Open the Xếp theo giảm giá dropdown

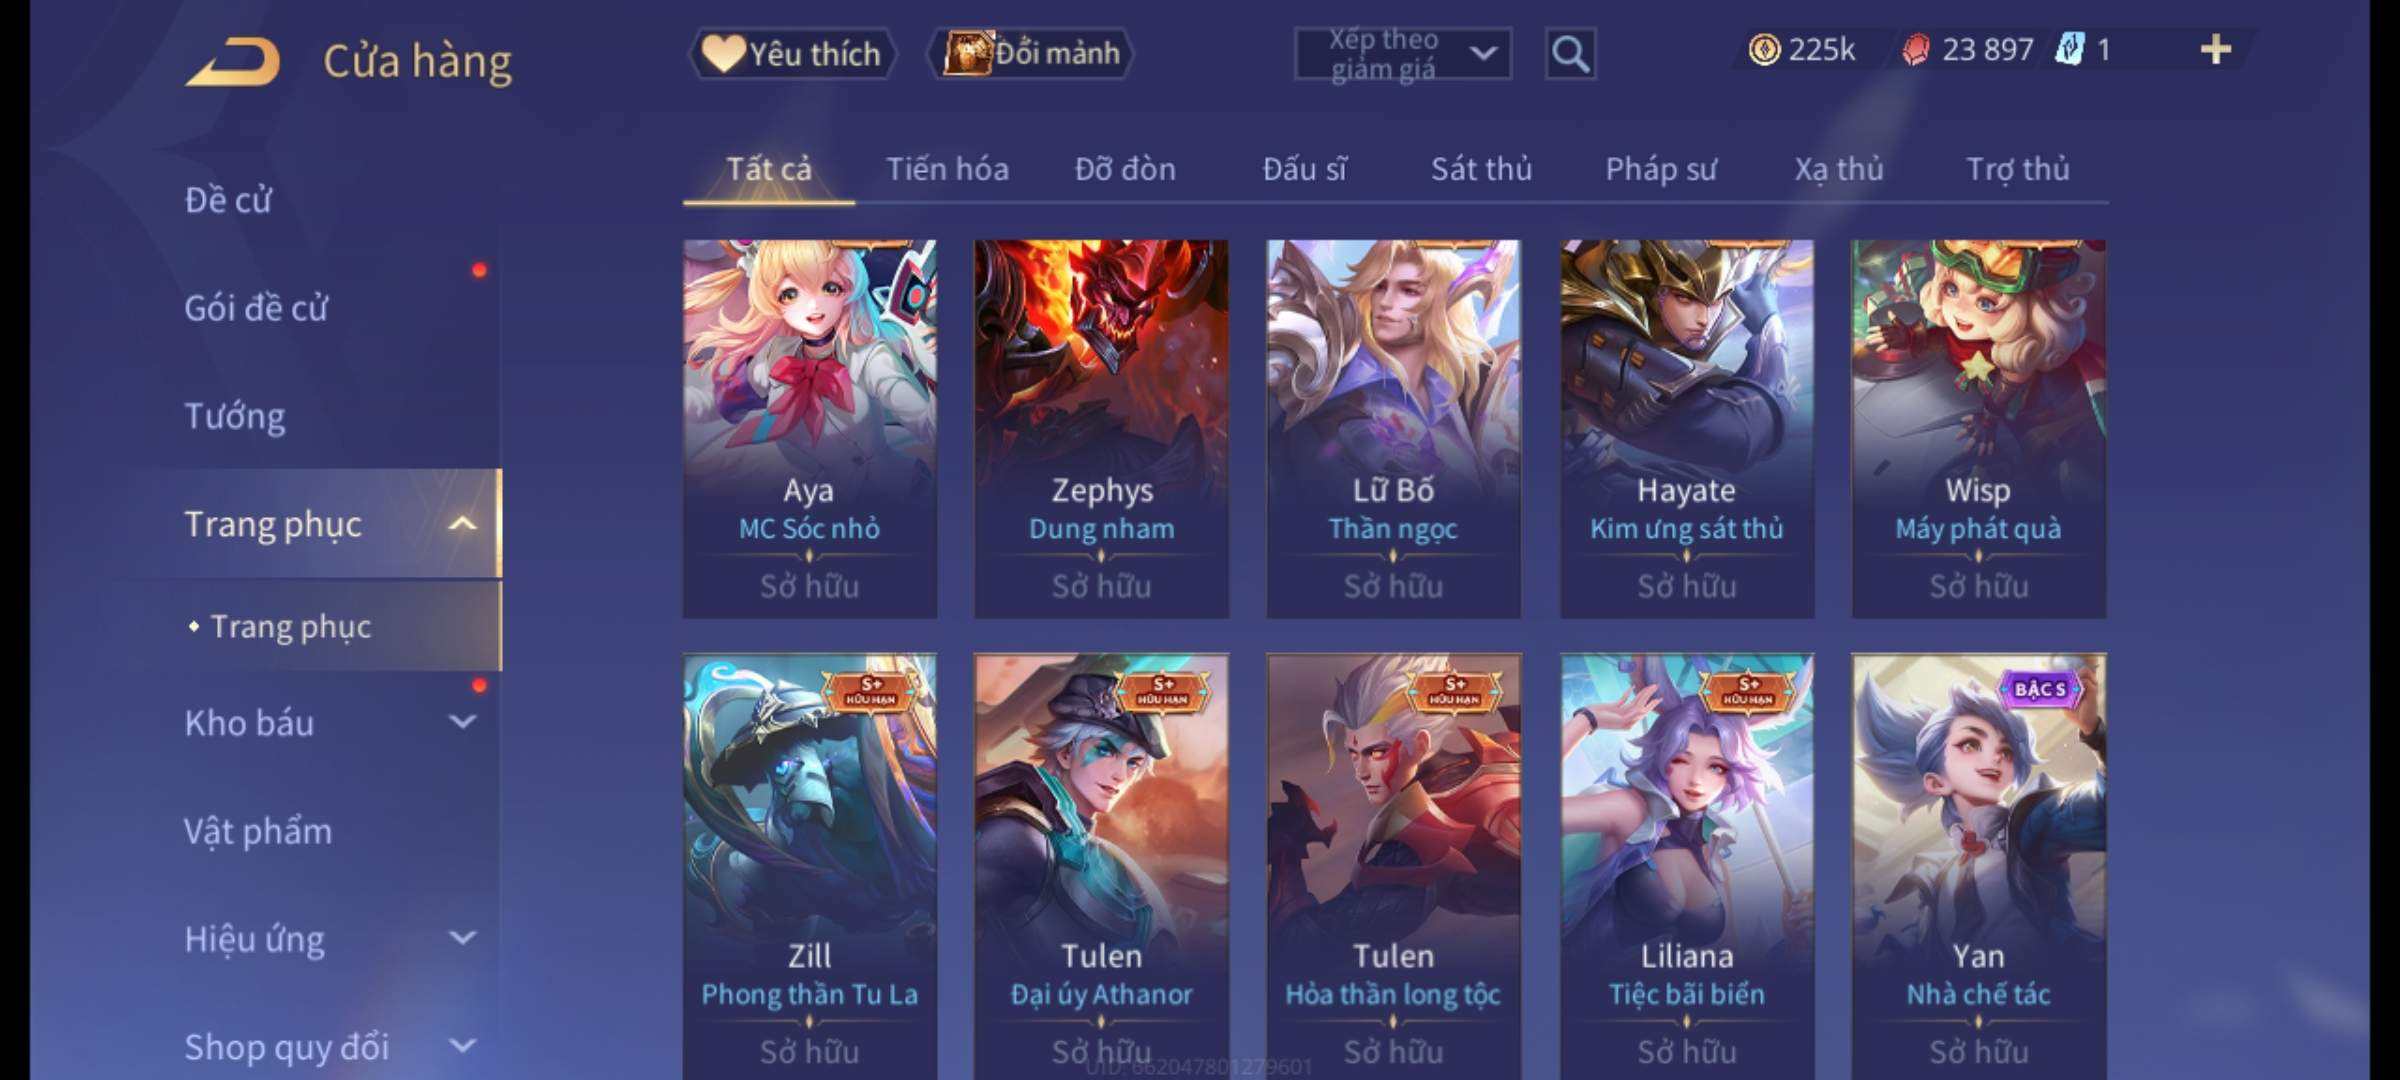[x=1403, y=54]
